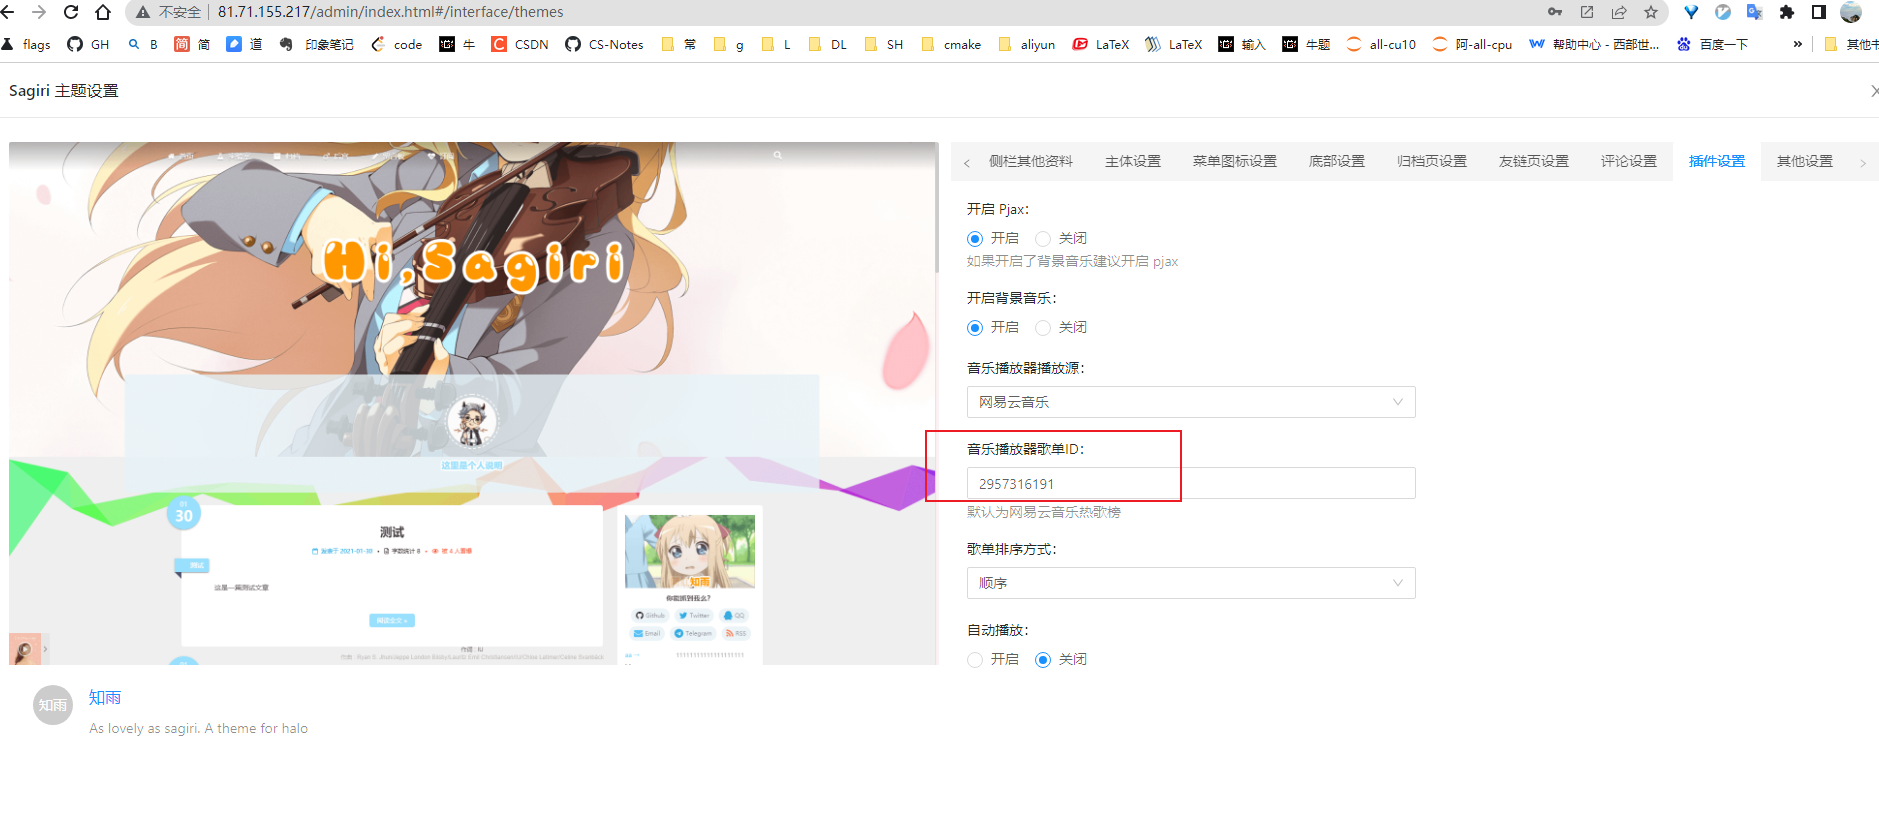Open the extensions puzzle menu
1879x825 pixels.
tap(1787, 12)
